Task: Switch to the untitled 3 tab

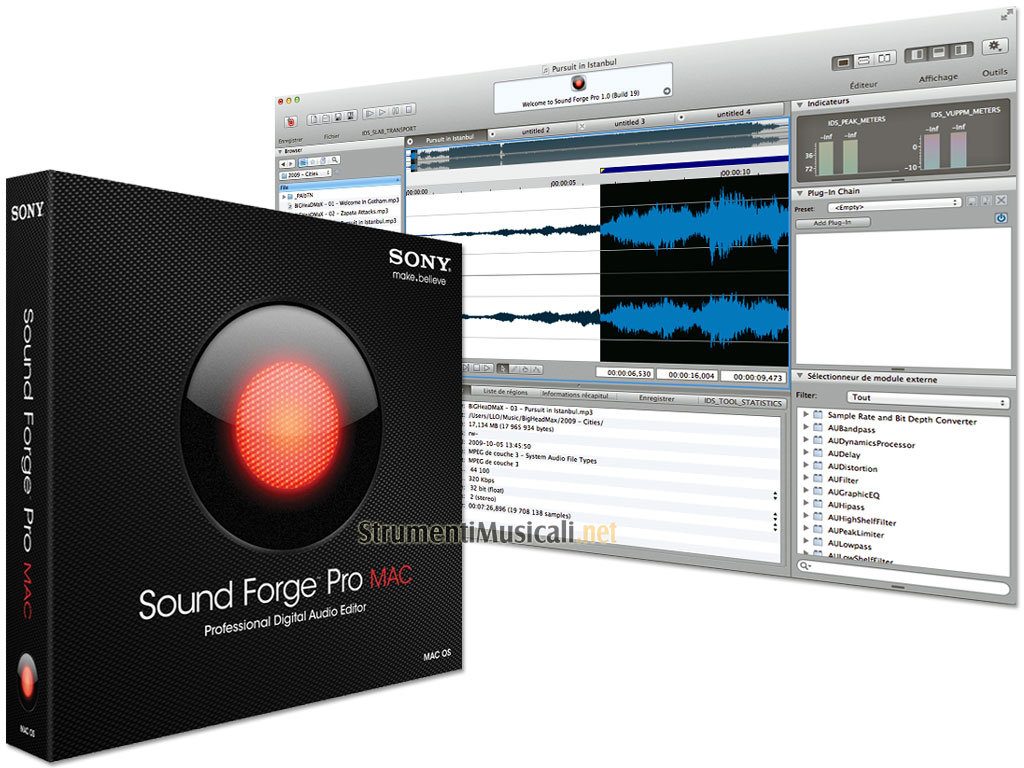Action: (629, 124)
